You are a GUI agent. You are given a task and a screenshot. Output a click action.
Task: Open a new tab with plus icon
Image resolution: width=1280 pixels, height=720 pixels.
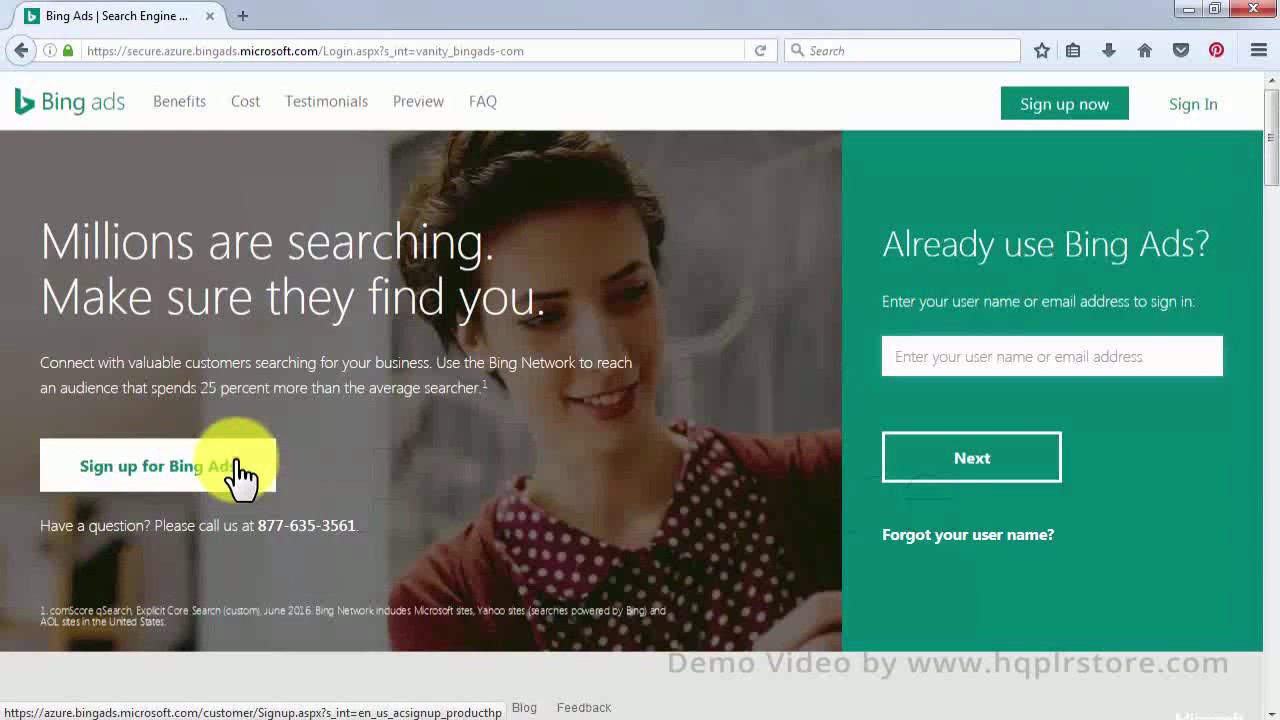coord(243,16)
